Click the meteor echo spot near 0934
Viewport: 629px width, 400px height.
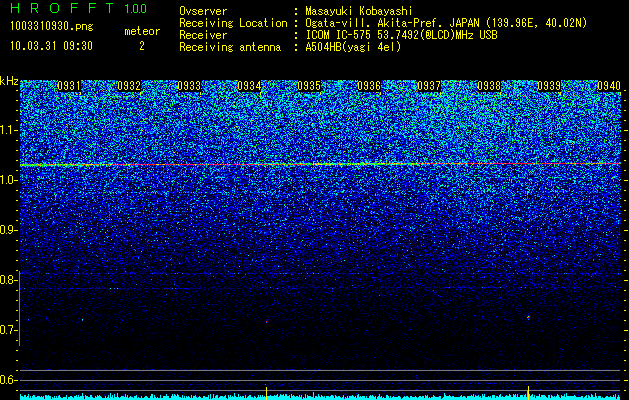[266, 321]
